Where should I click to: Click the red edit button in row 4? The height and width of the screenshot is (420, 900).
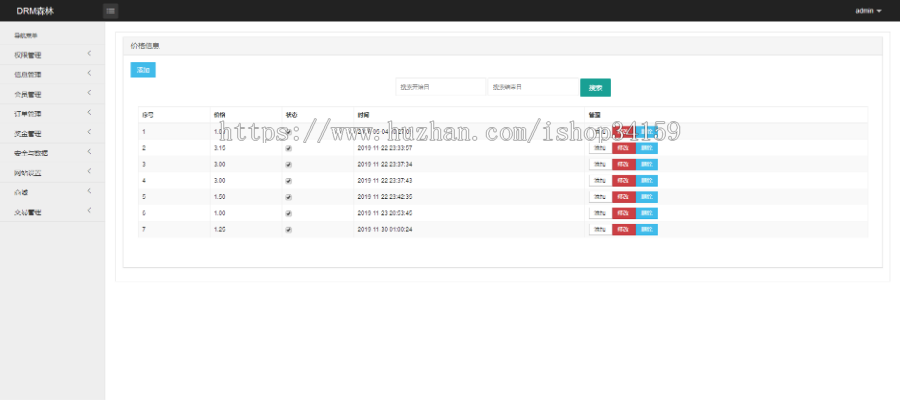(624, 181)
